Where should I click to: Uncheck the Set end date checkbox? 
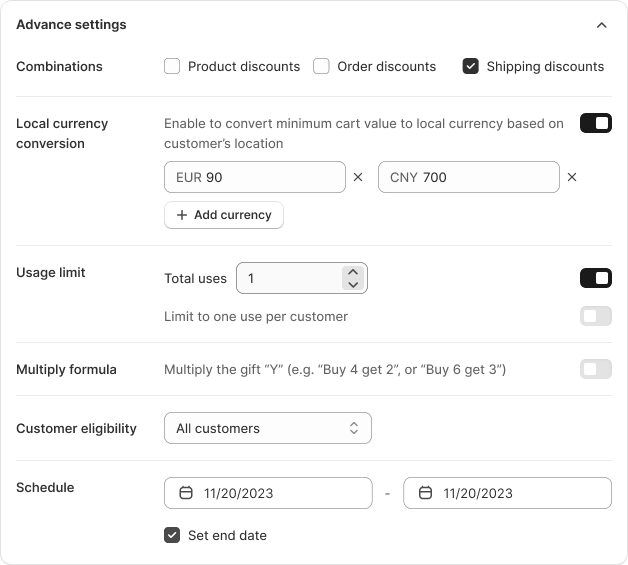172,535
